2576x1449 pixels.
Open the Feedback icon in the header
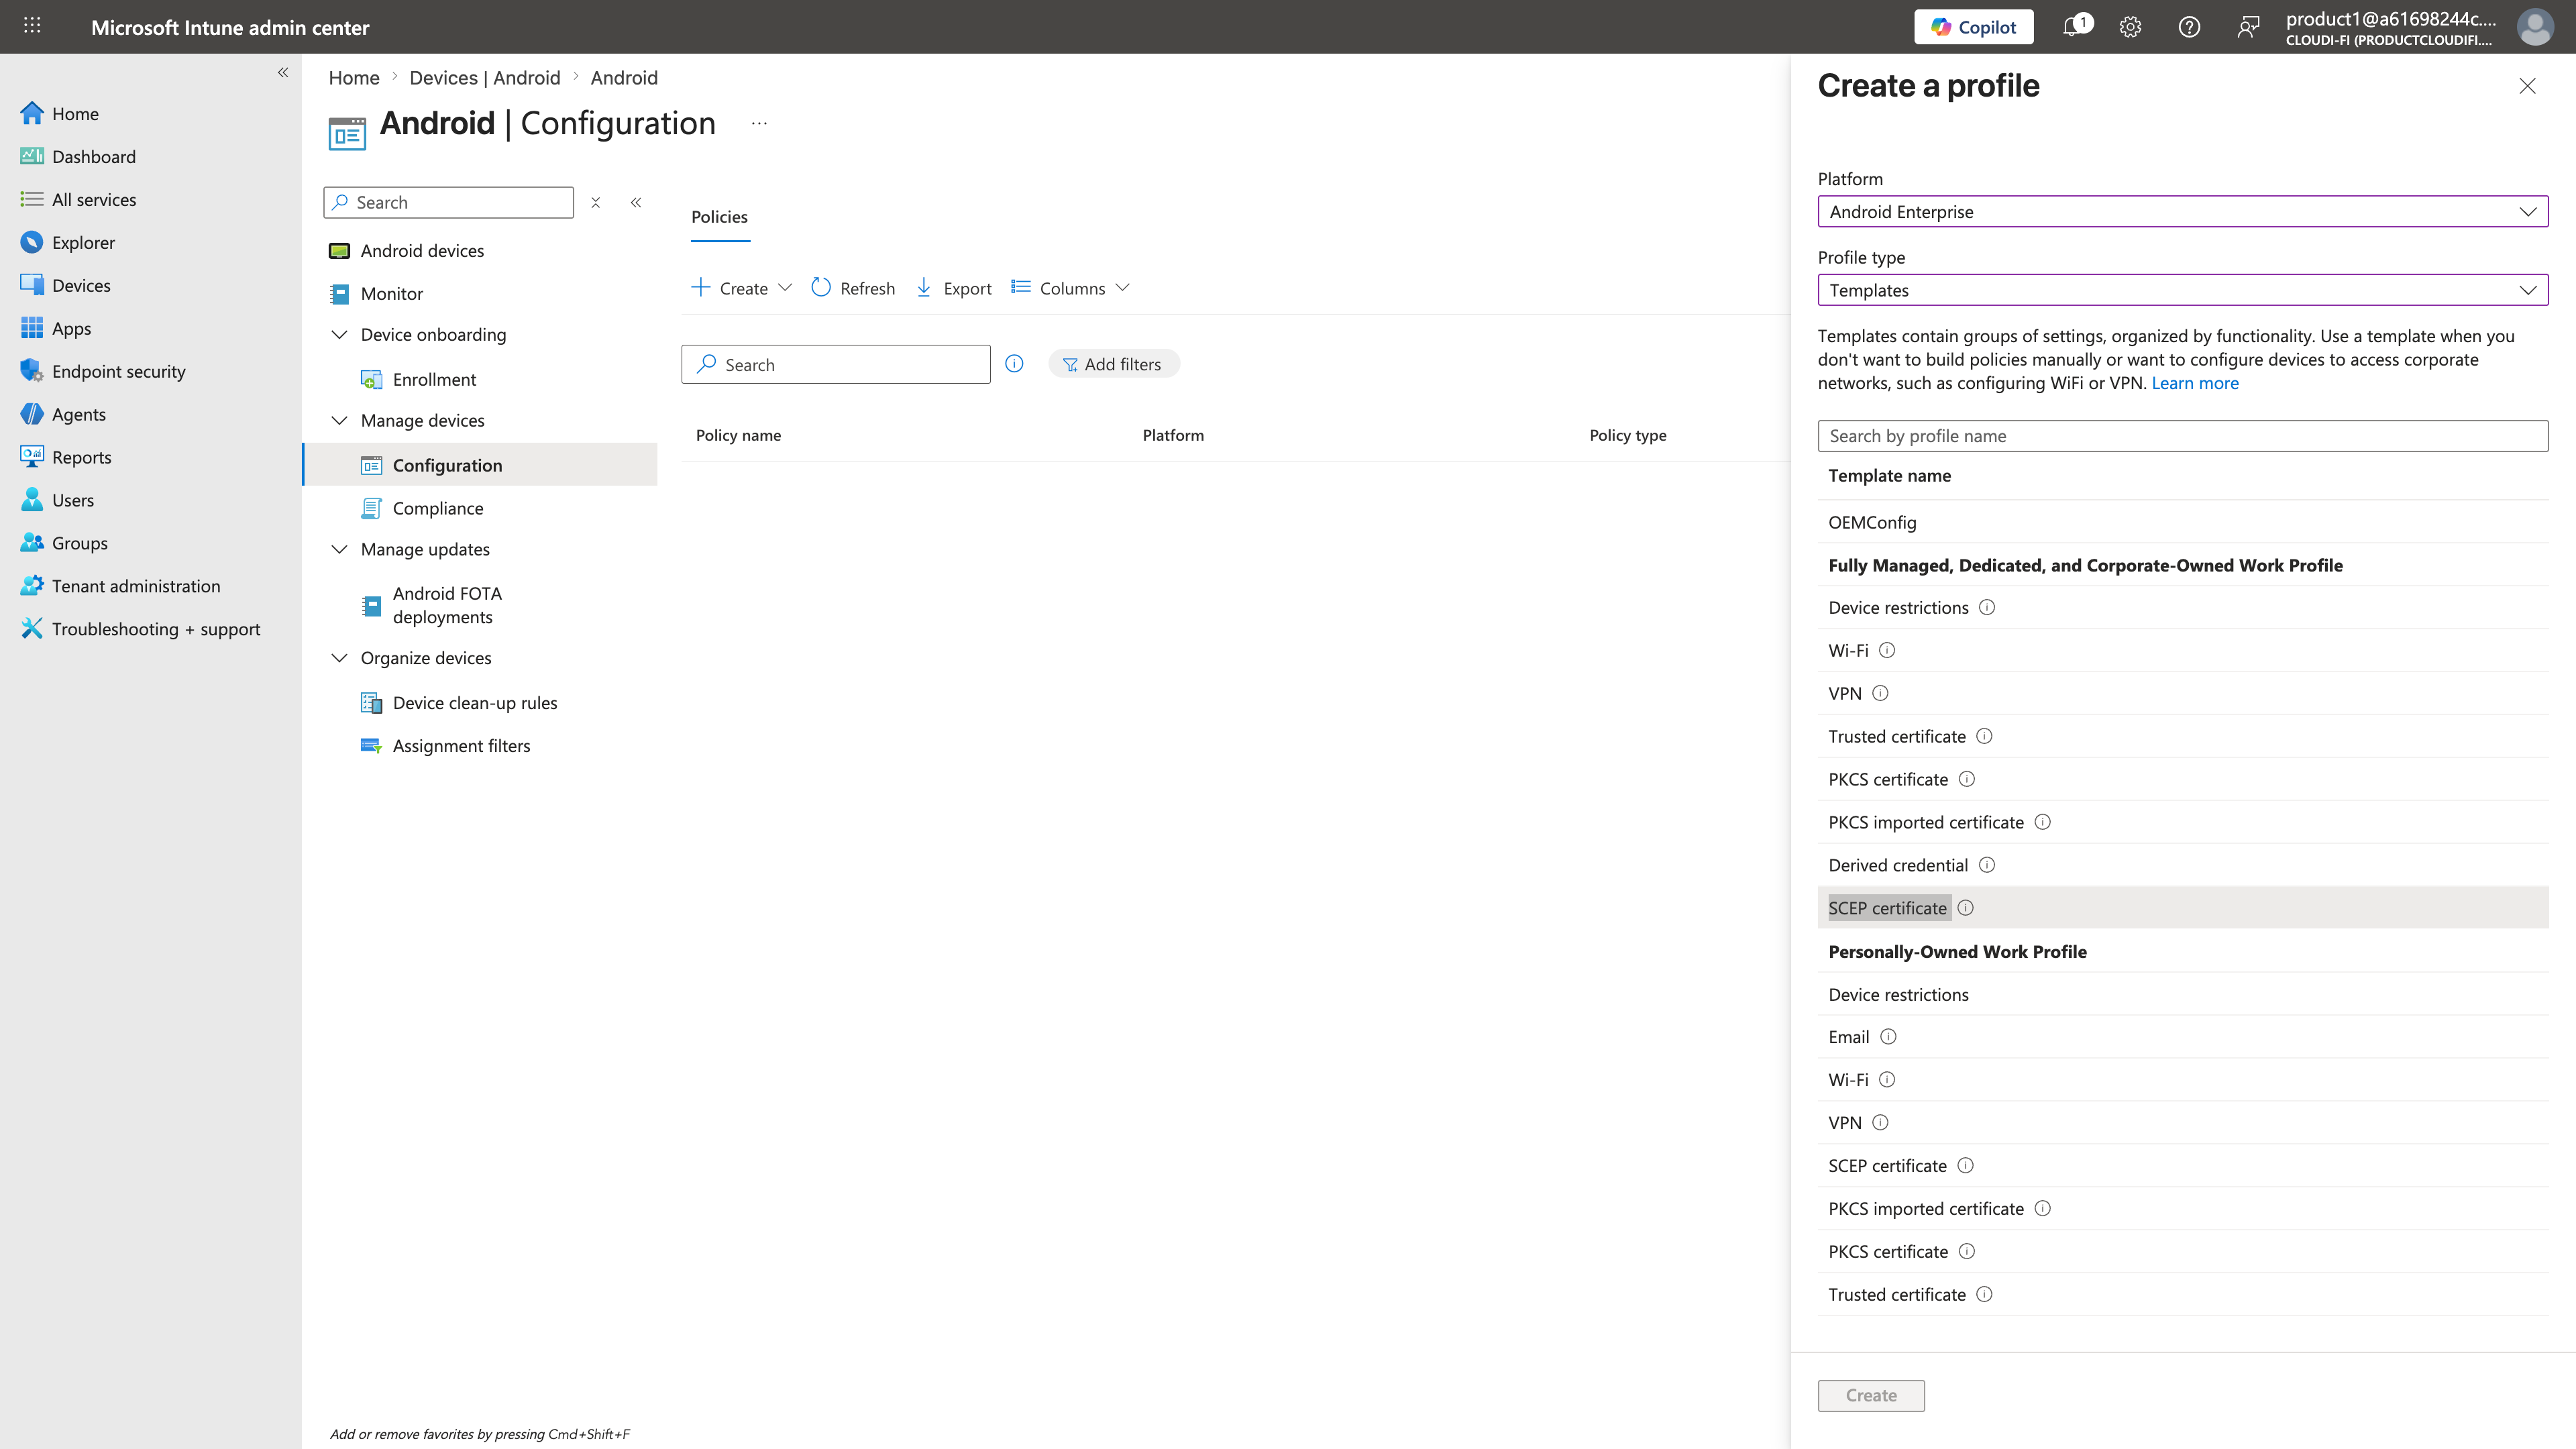point(2248,27)
